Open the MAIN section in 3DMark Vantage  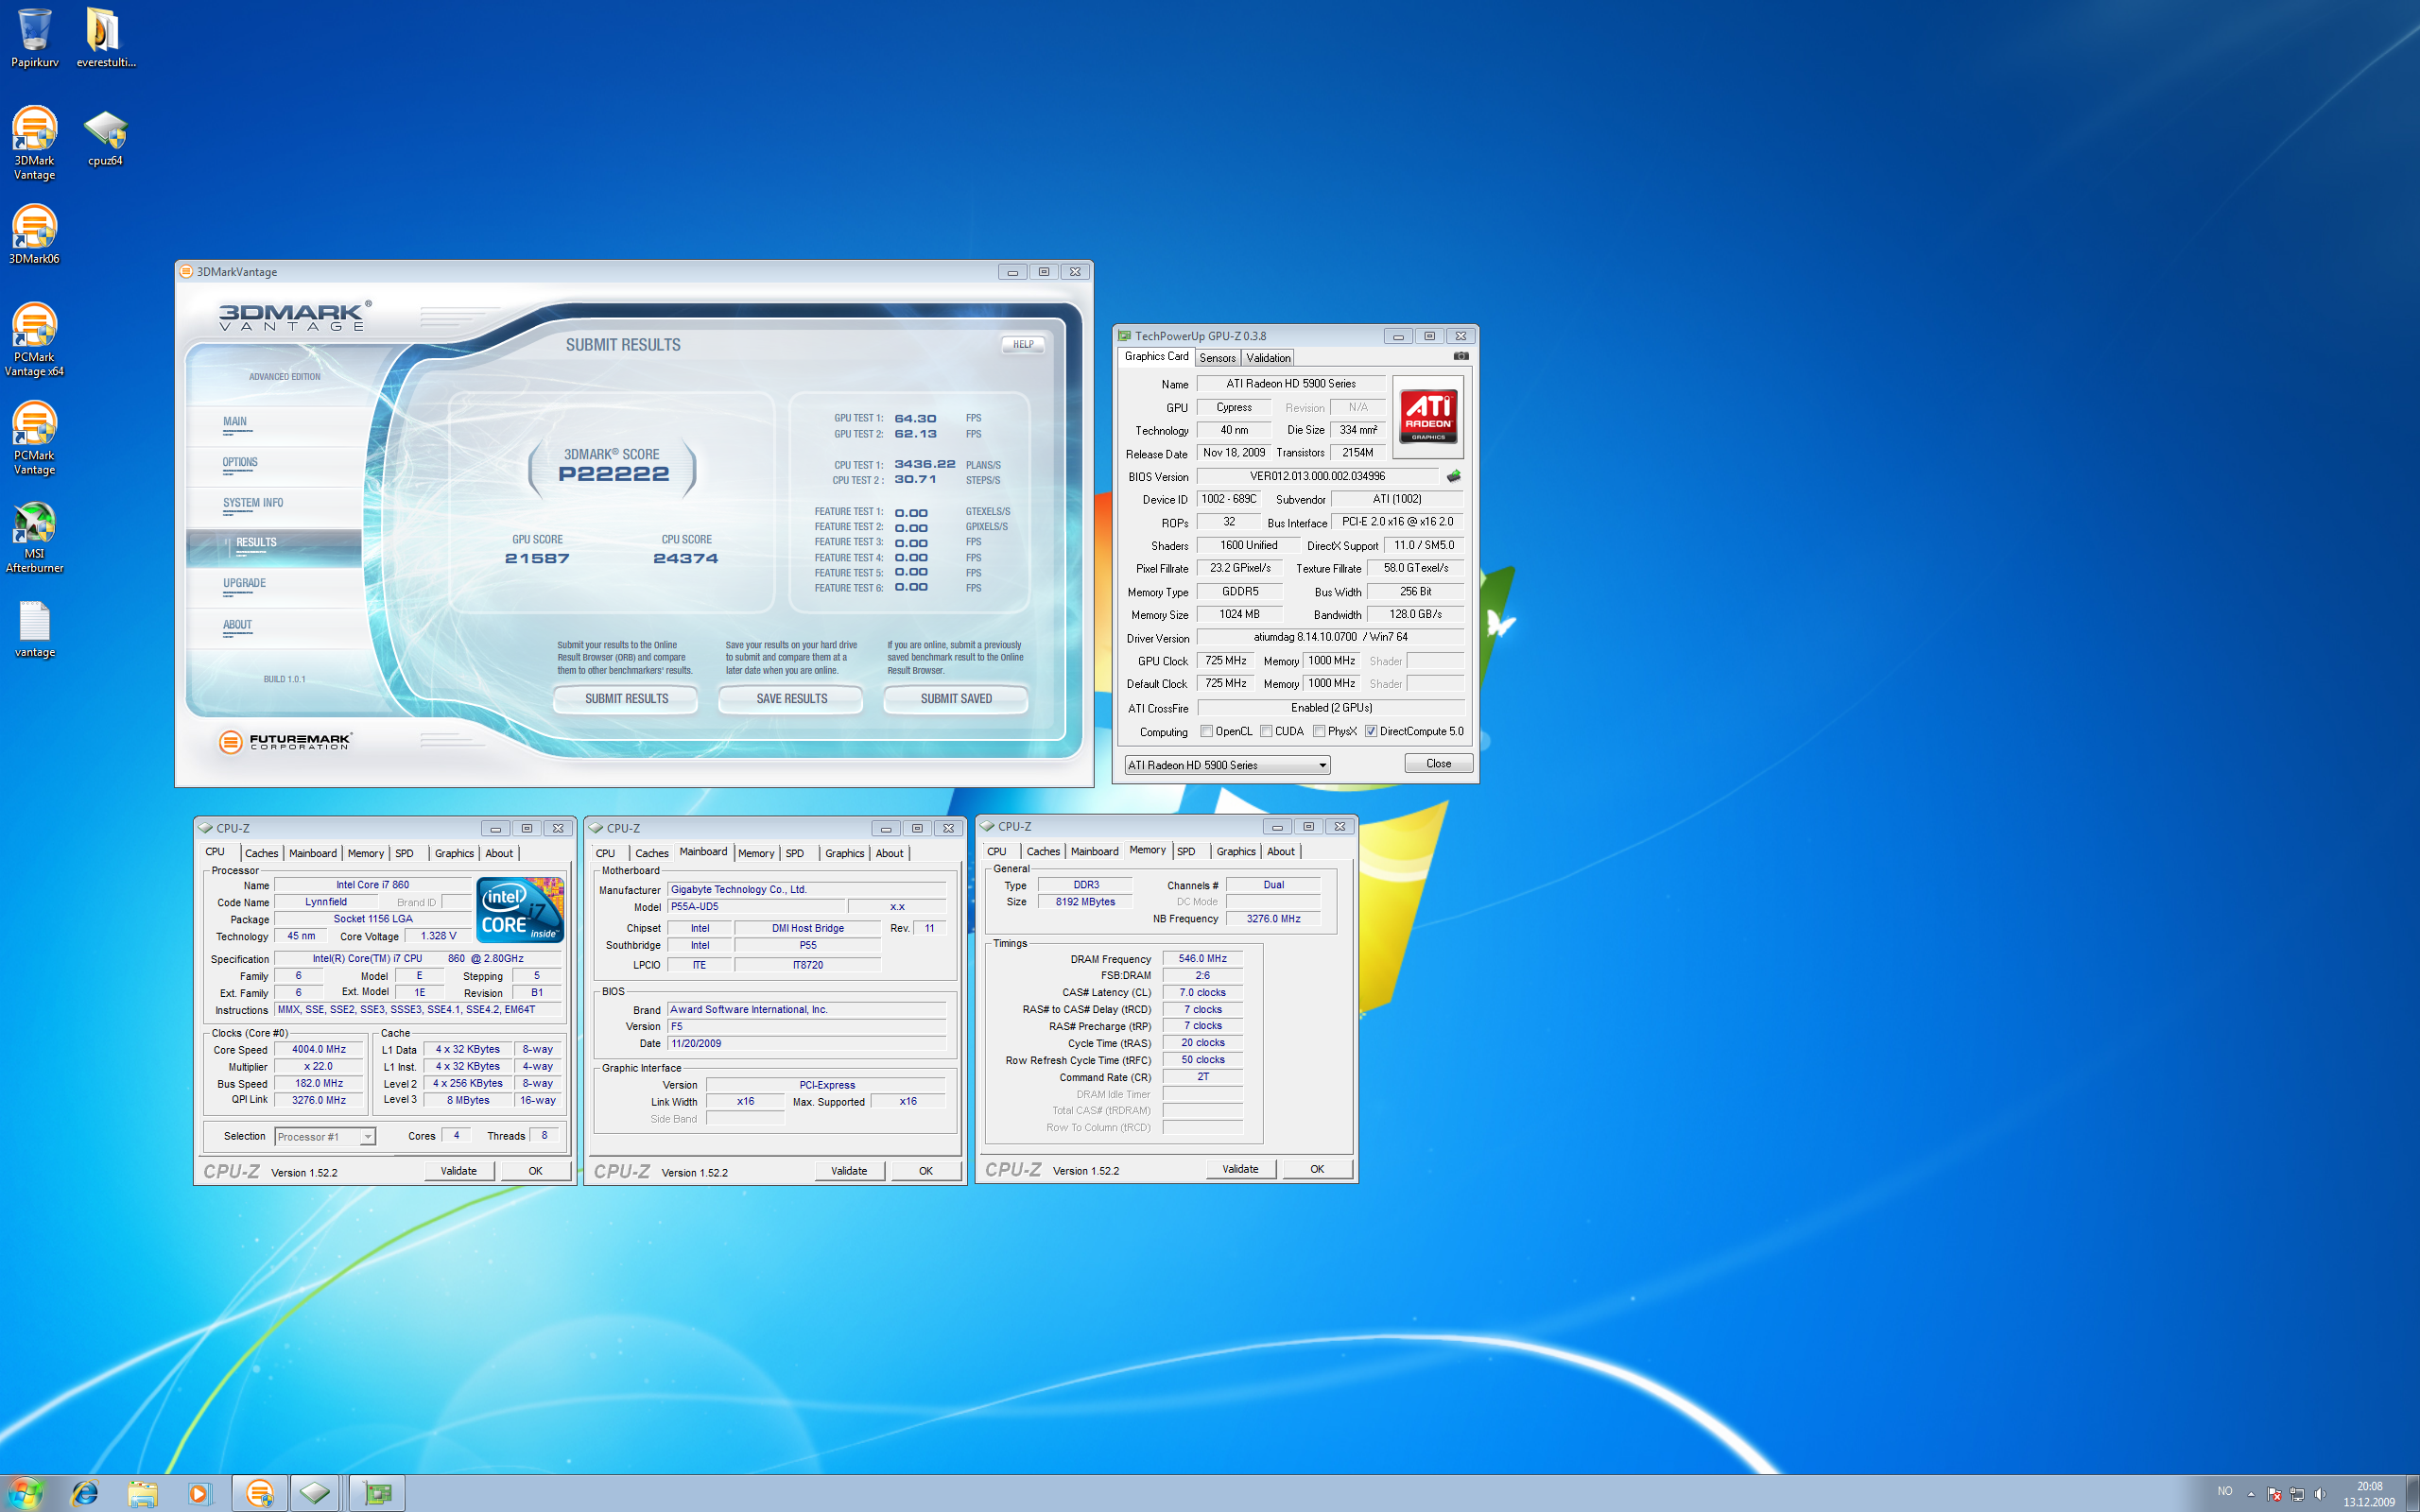[x=235, y=421]
